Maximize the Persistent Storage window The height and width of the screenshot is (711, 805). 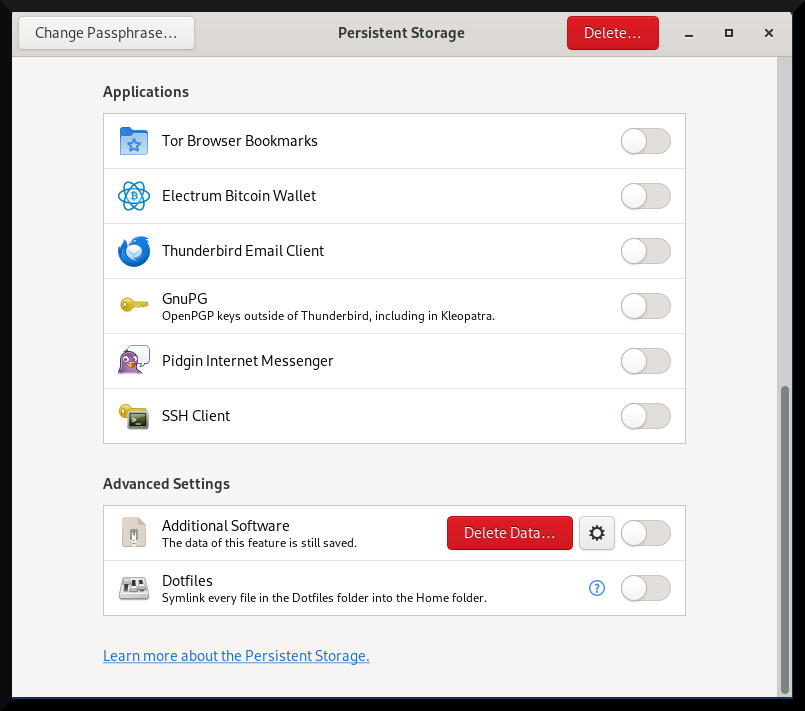729,33
